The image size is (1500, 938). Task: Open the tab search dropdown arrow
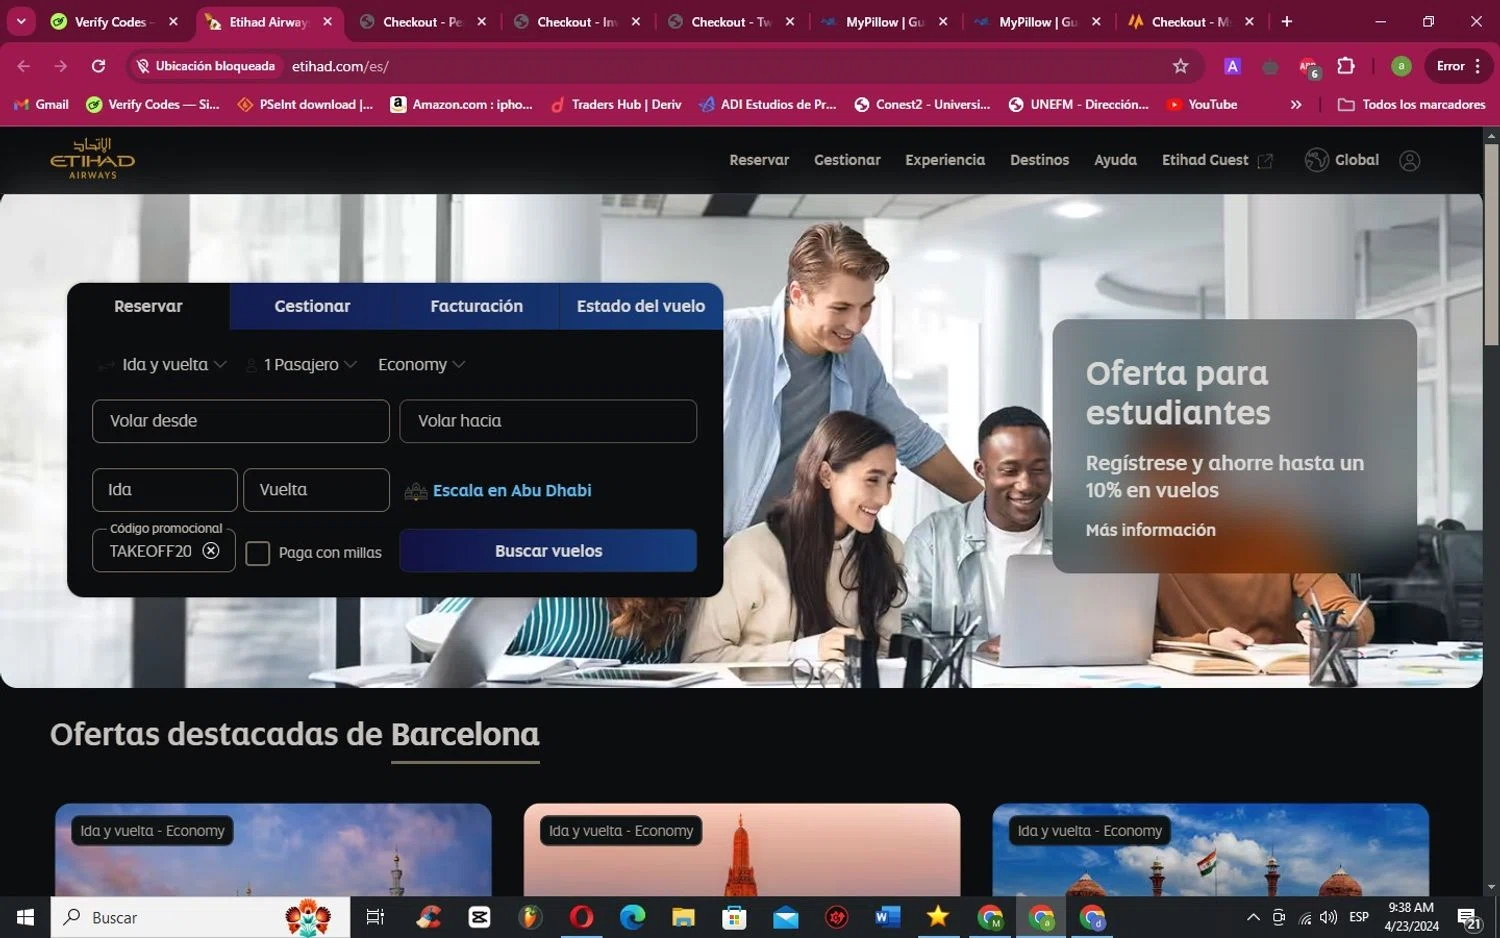(20, 21)
